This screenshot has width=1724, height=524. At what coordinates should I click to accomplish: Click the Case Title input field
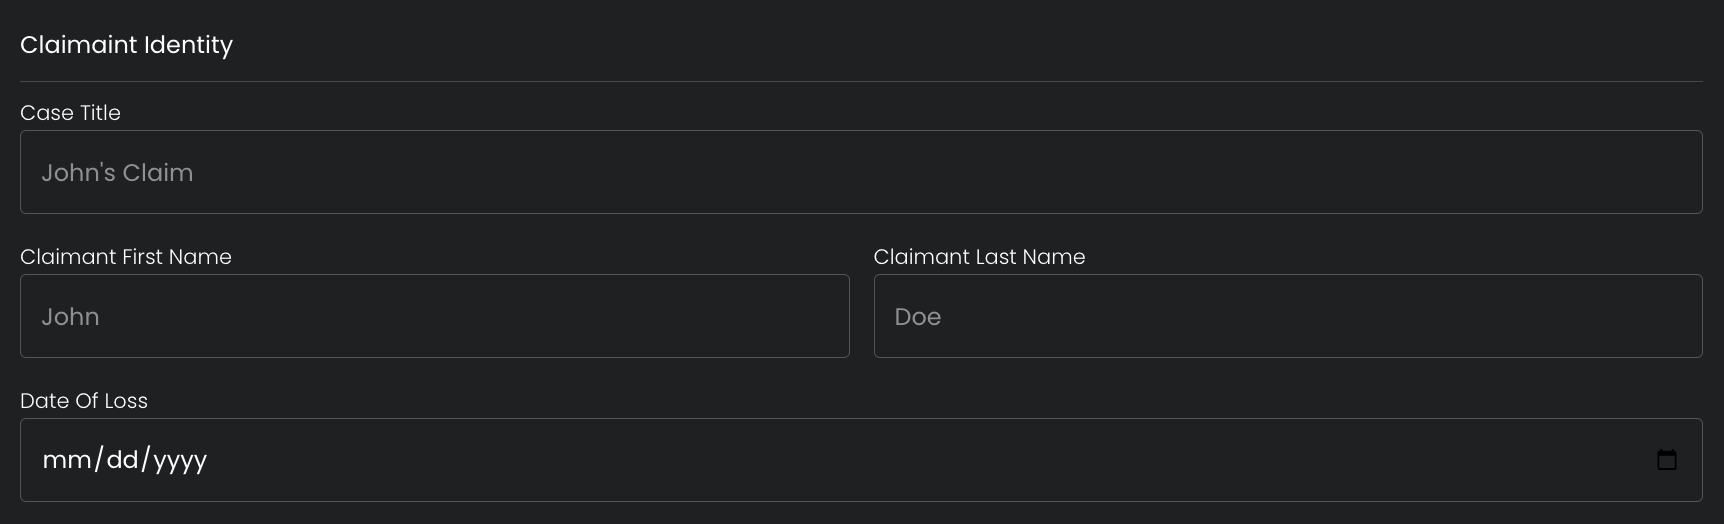pyautogui.click(x=860, y=172)
